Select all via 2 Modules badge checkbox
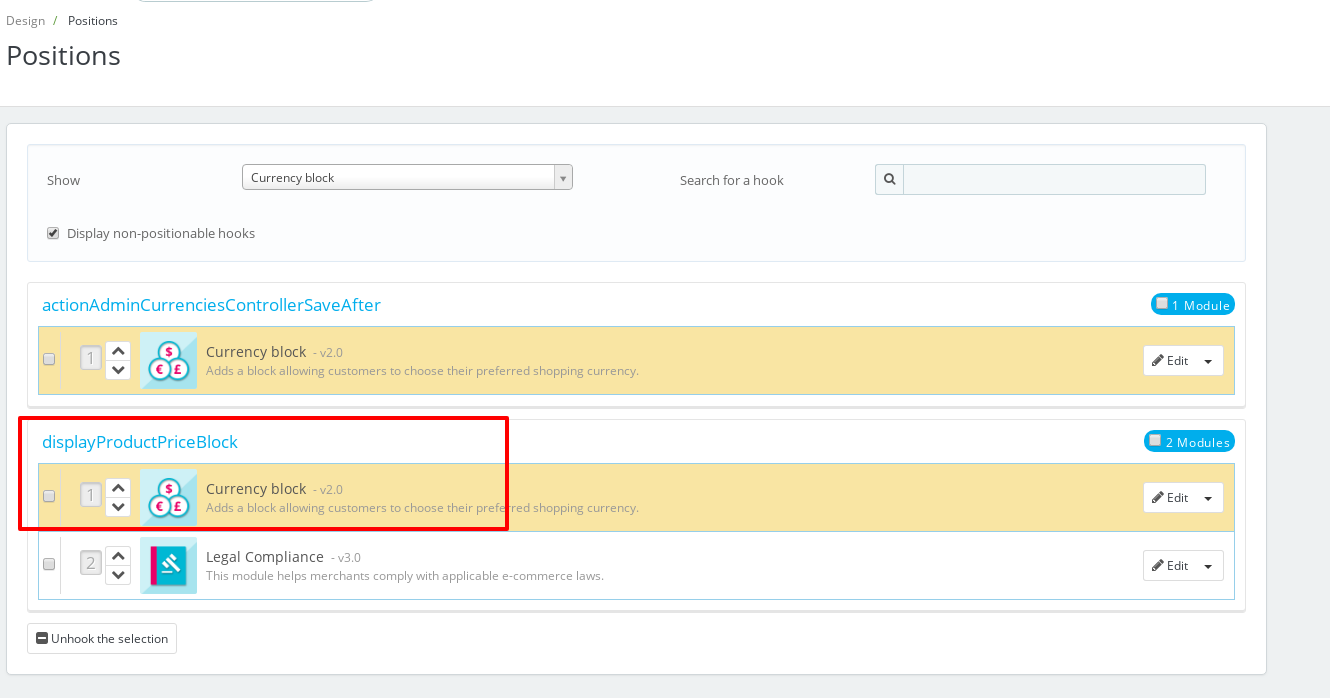Viewport: 1330px width, 698px height. [x=1155, y=440]
